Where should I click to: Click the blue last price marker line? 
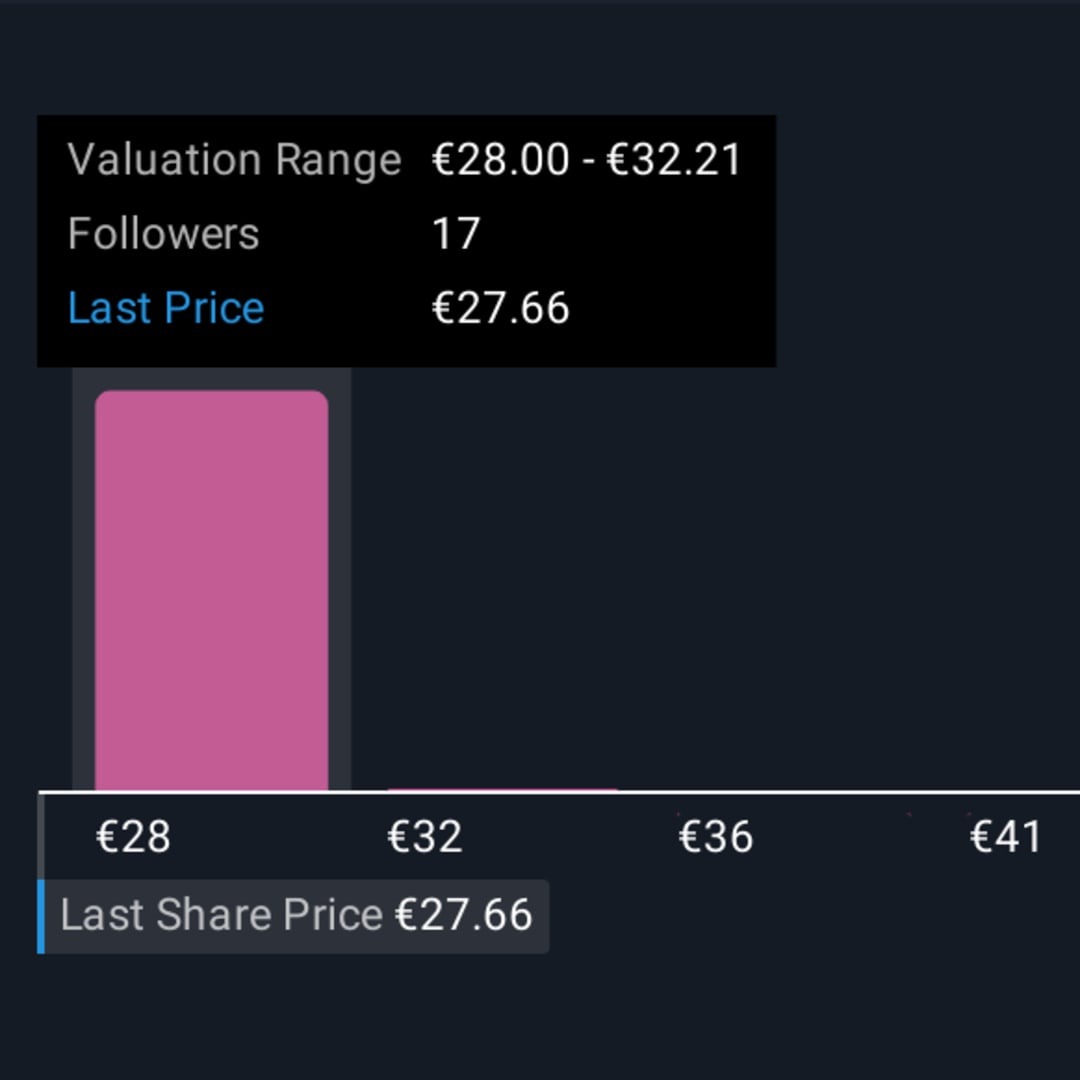pyautogui.click(x=41, y=916)
